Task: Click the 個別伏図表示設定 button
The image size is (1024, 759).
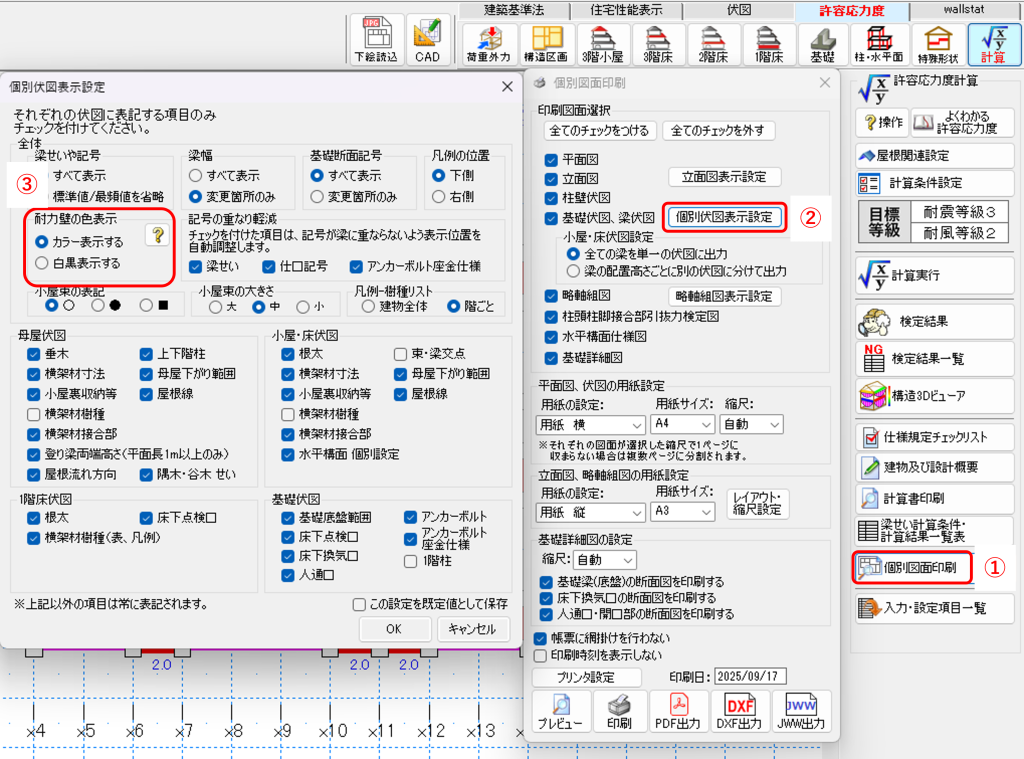Action: (x=724, y=217)
